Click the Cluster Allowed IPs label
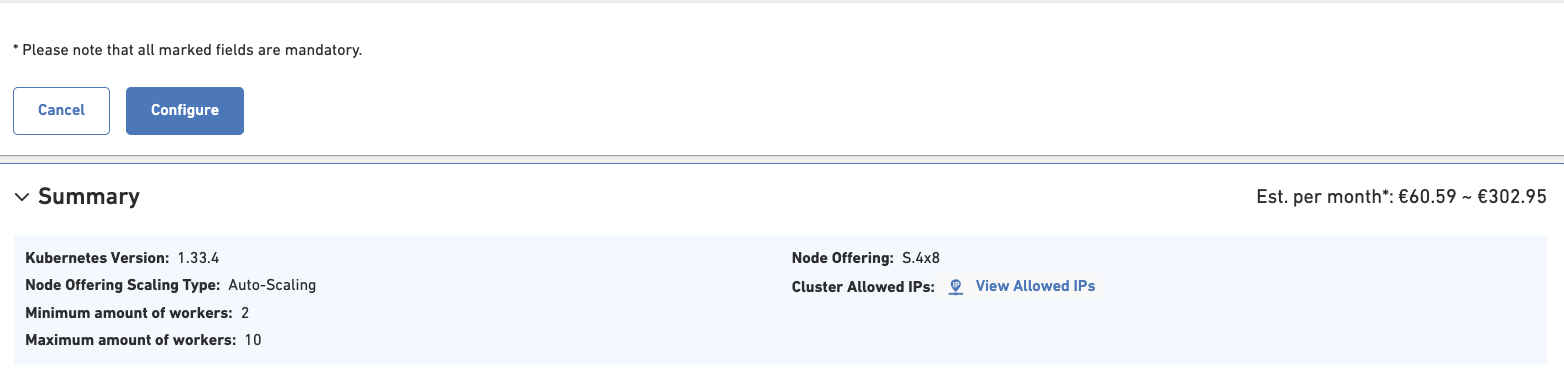Image resolution: width=1564 pixels, height=381 pixels. [x=863, y=286]
